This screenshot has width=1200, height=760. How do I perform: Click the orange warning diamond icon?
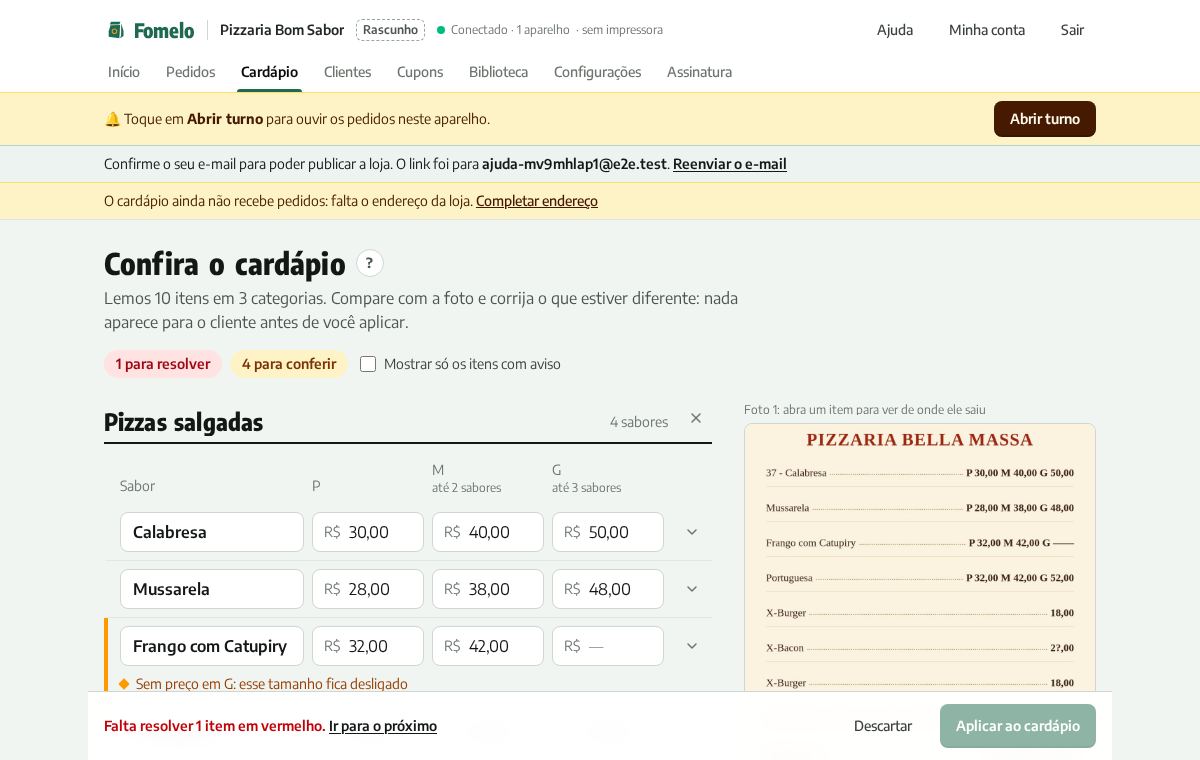click(x=124, y=684)
